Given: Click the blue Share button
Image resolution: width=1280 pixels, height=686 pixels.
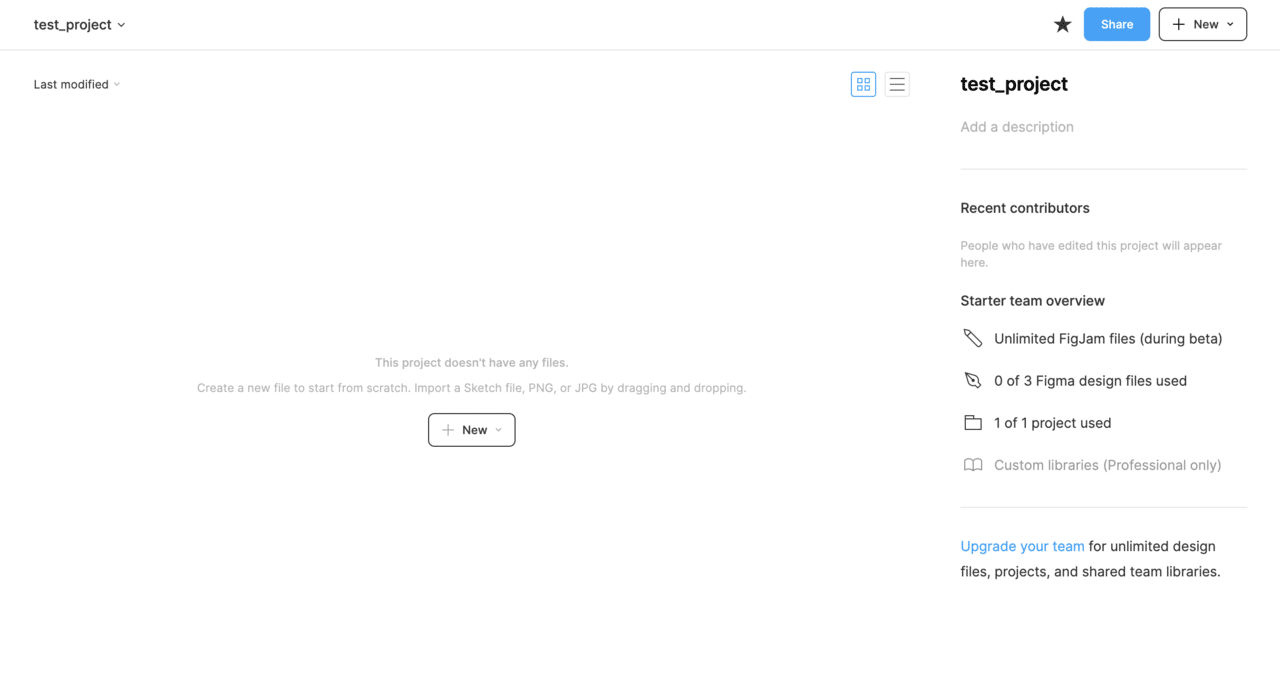Looking at the screenshot, I should [1116, 25].
